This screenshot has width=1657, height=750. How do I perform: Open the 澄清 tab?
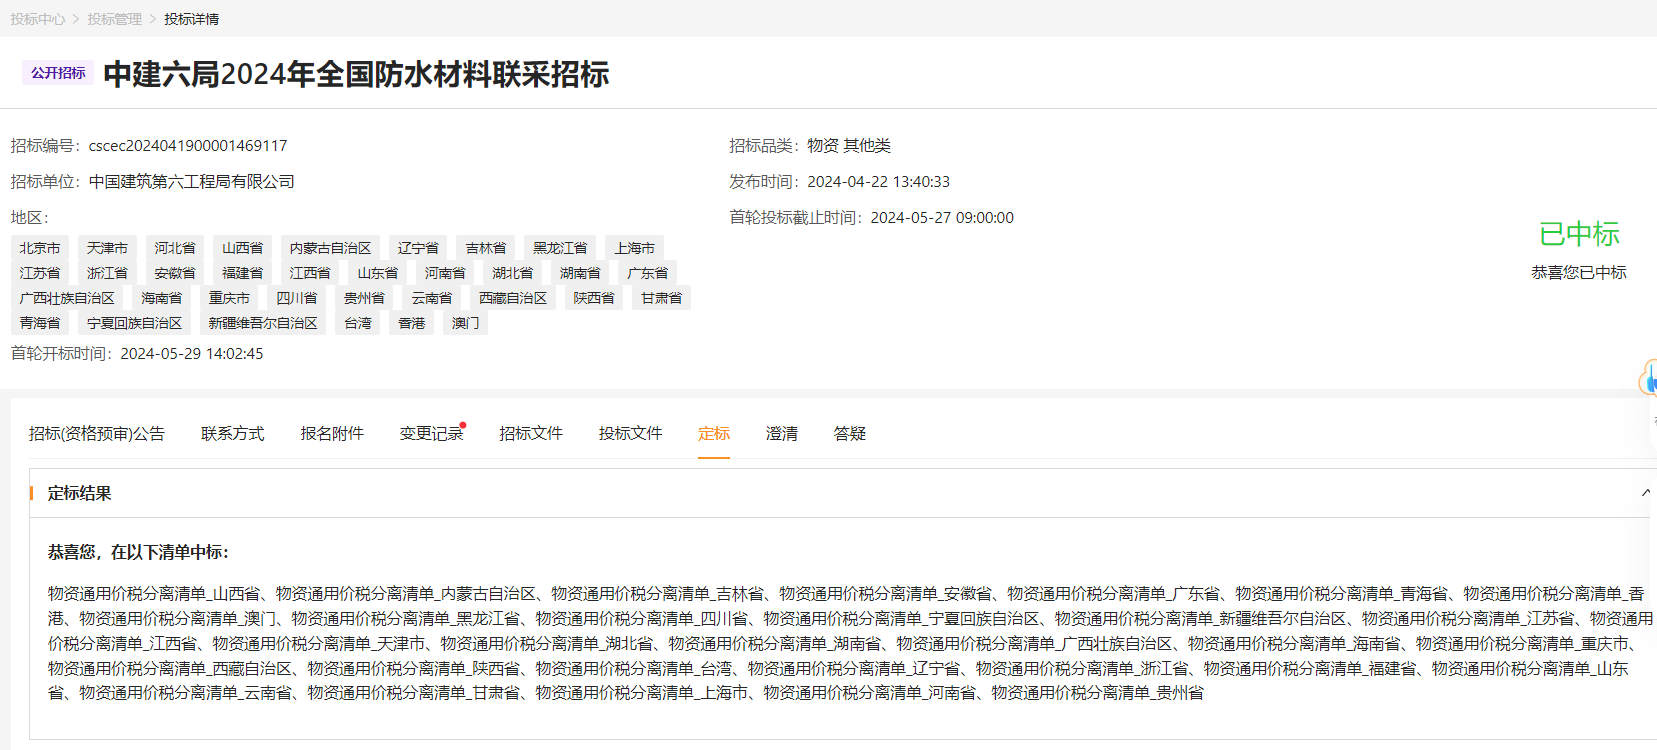[x=782, y=433]
